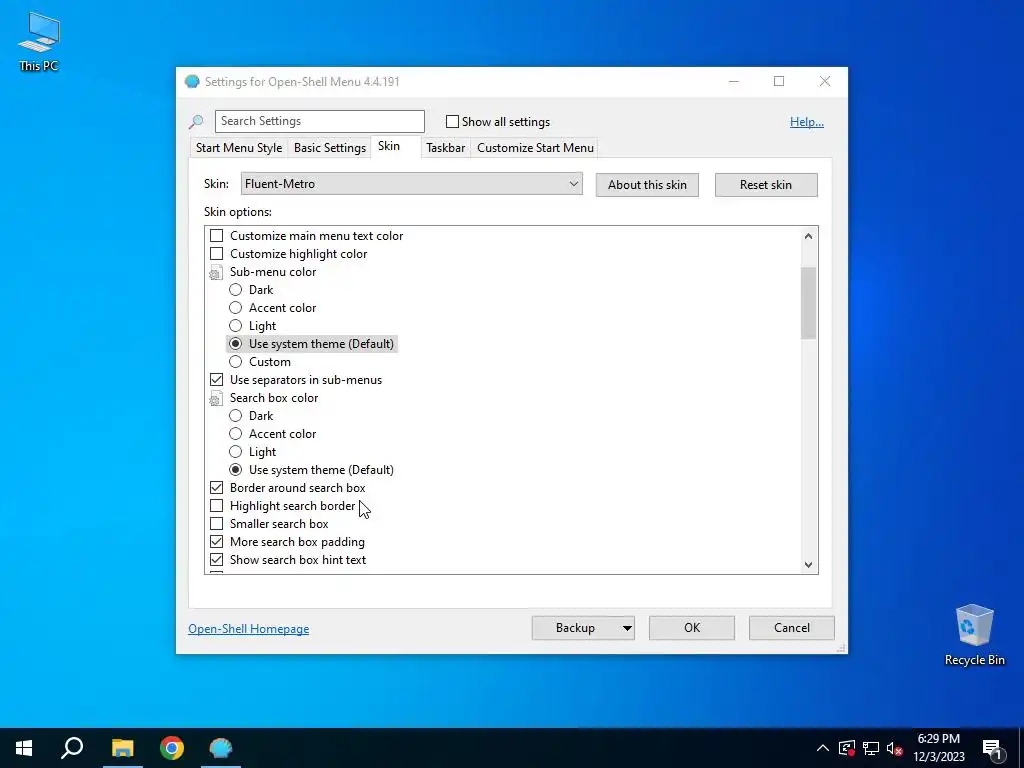Open the Backup button dropdown arrow
Image resolution: width=1024 pixels, height=768 pixels.
(626, 628)
